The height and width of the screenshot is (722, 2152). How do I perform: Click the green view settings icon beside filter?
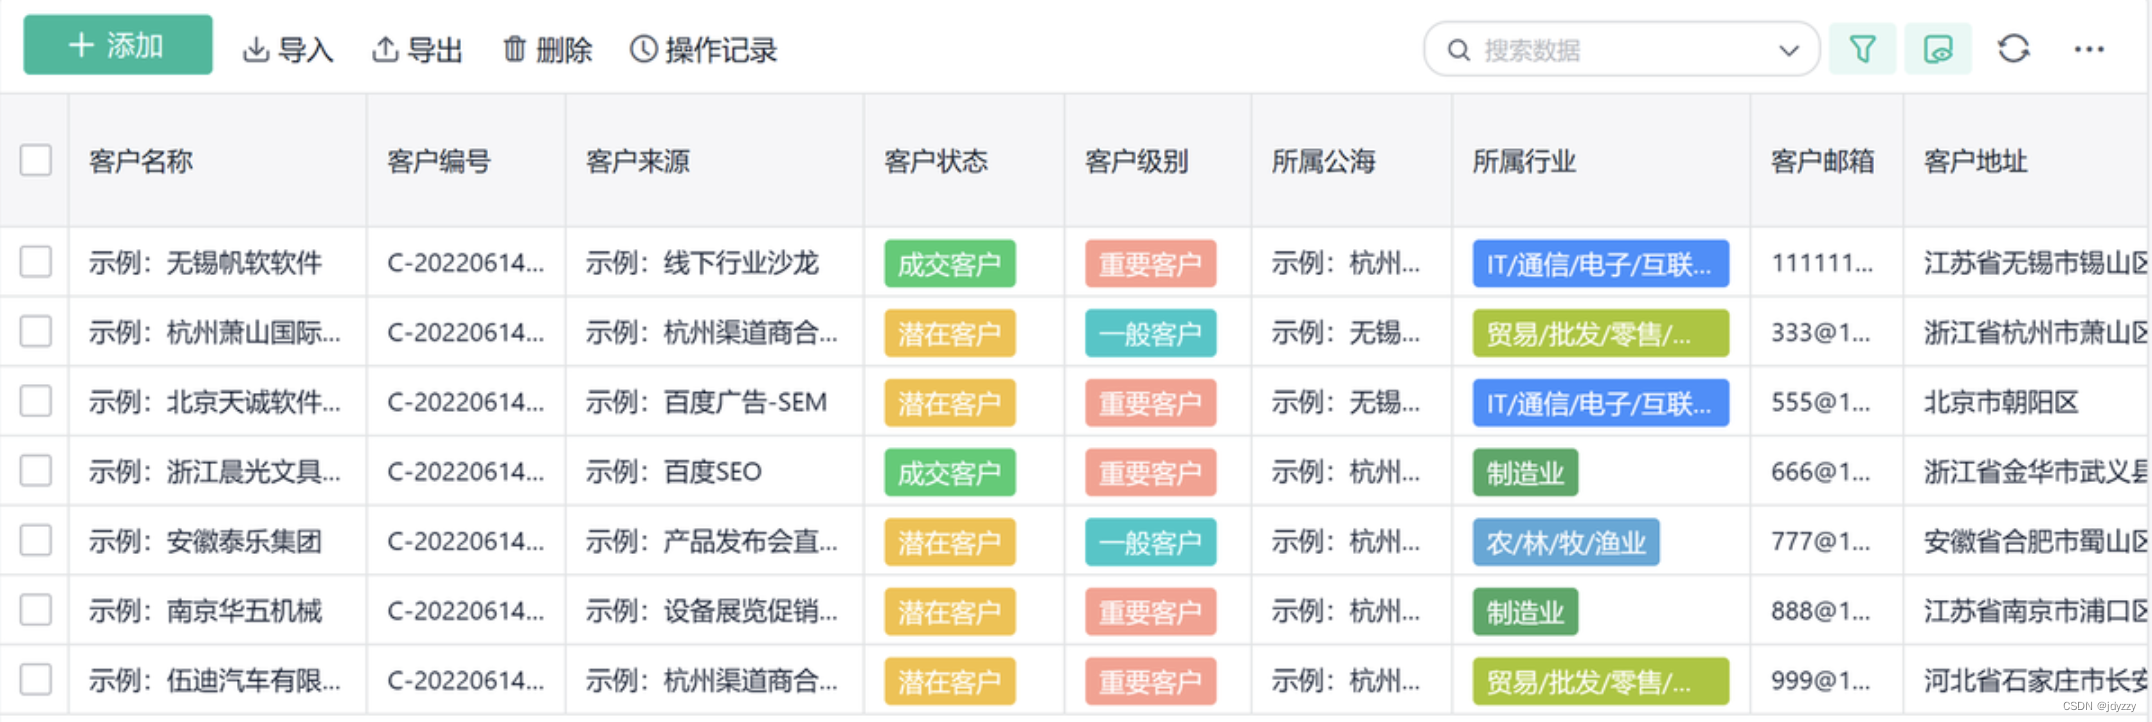(1938, 49)
